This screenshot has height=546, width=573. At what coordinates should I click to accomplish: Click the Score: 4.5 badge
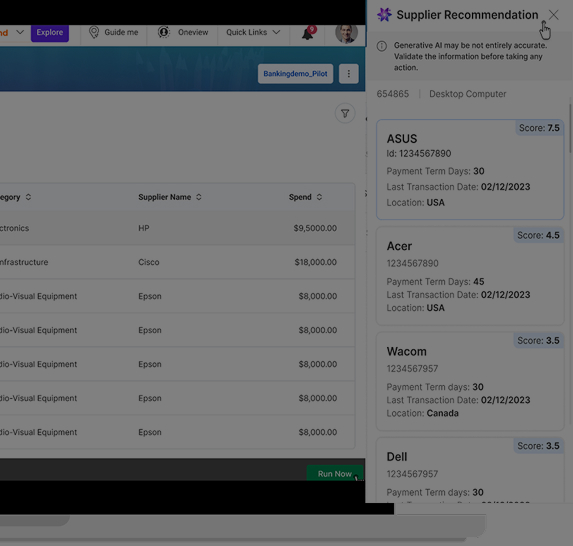coord(538,235)
